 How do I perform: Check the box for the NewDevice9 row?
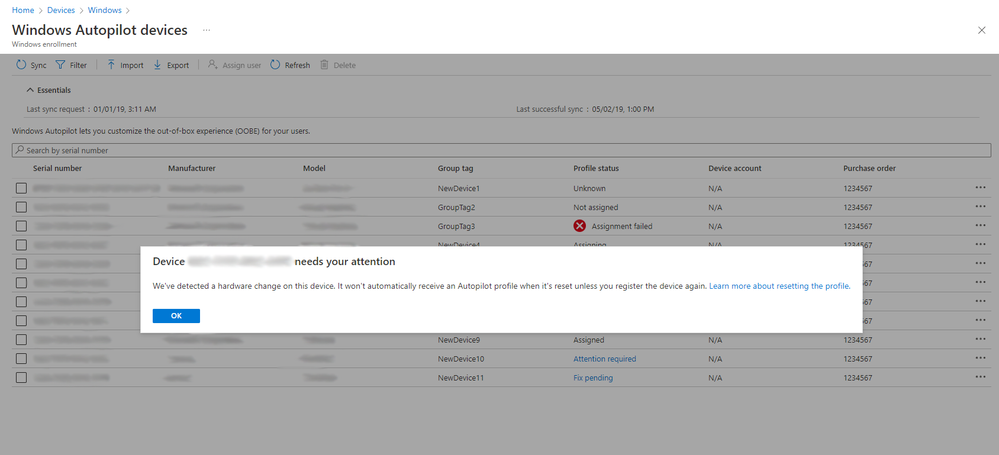tap(22, 340)
